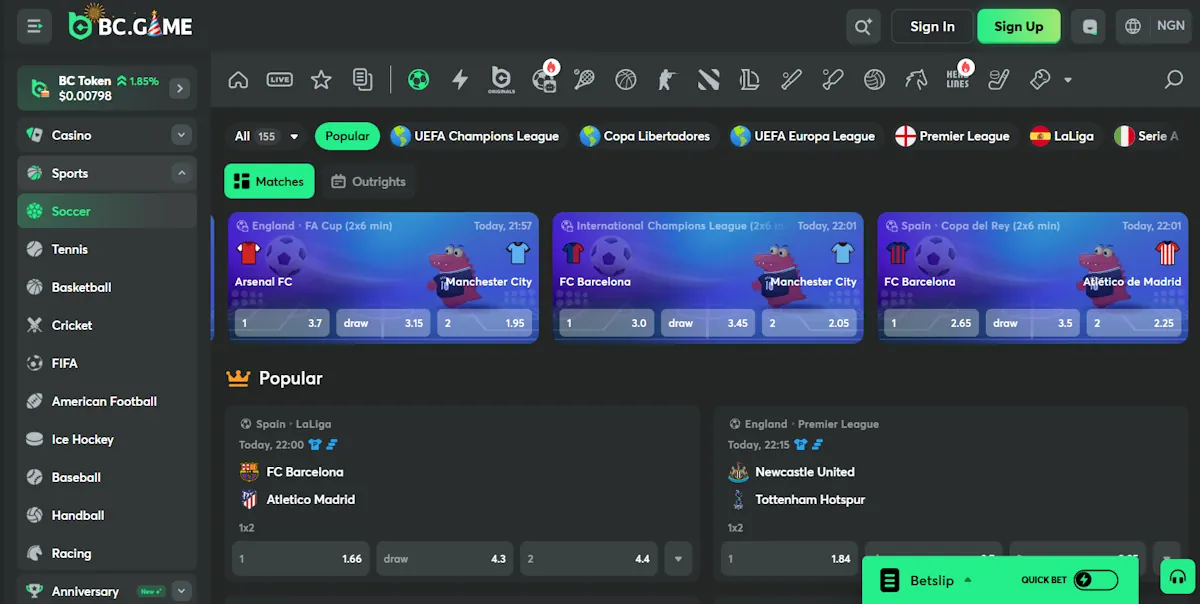The width and height of the screenshot is (1200, 604).
Task: Click the Sign In button
Action: [932, 27]
